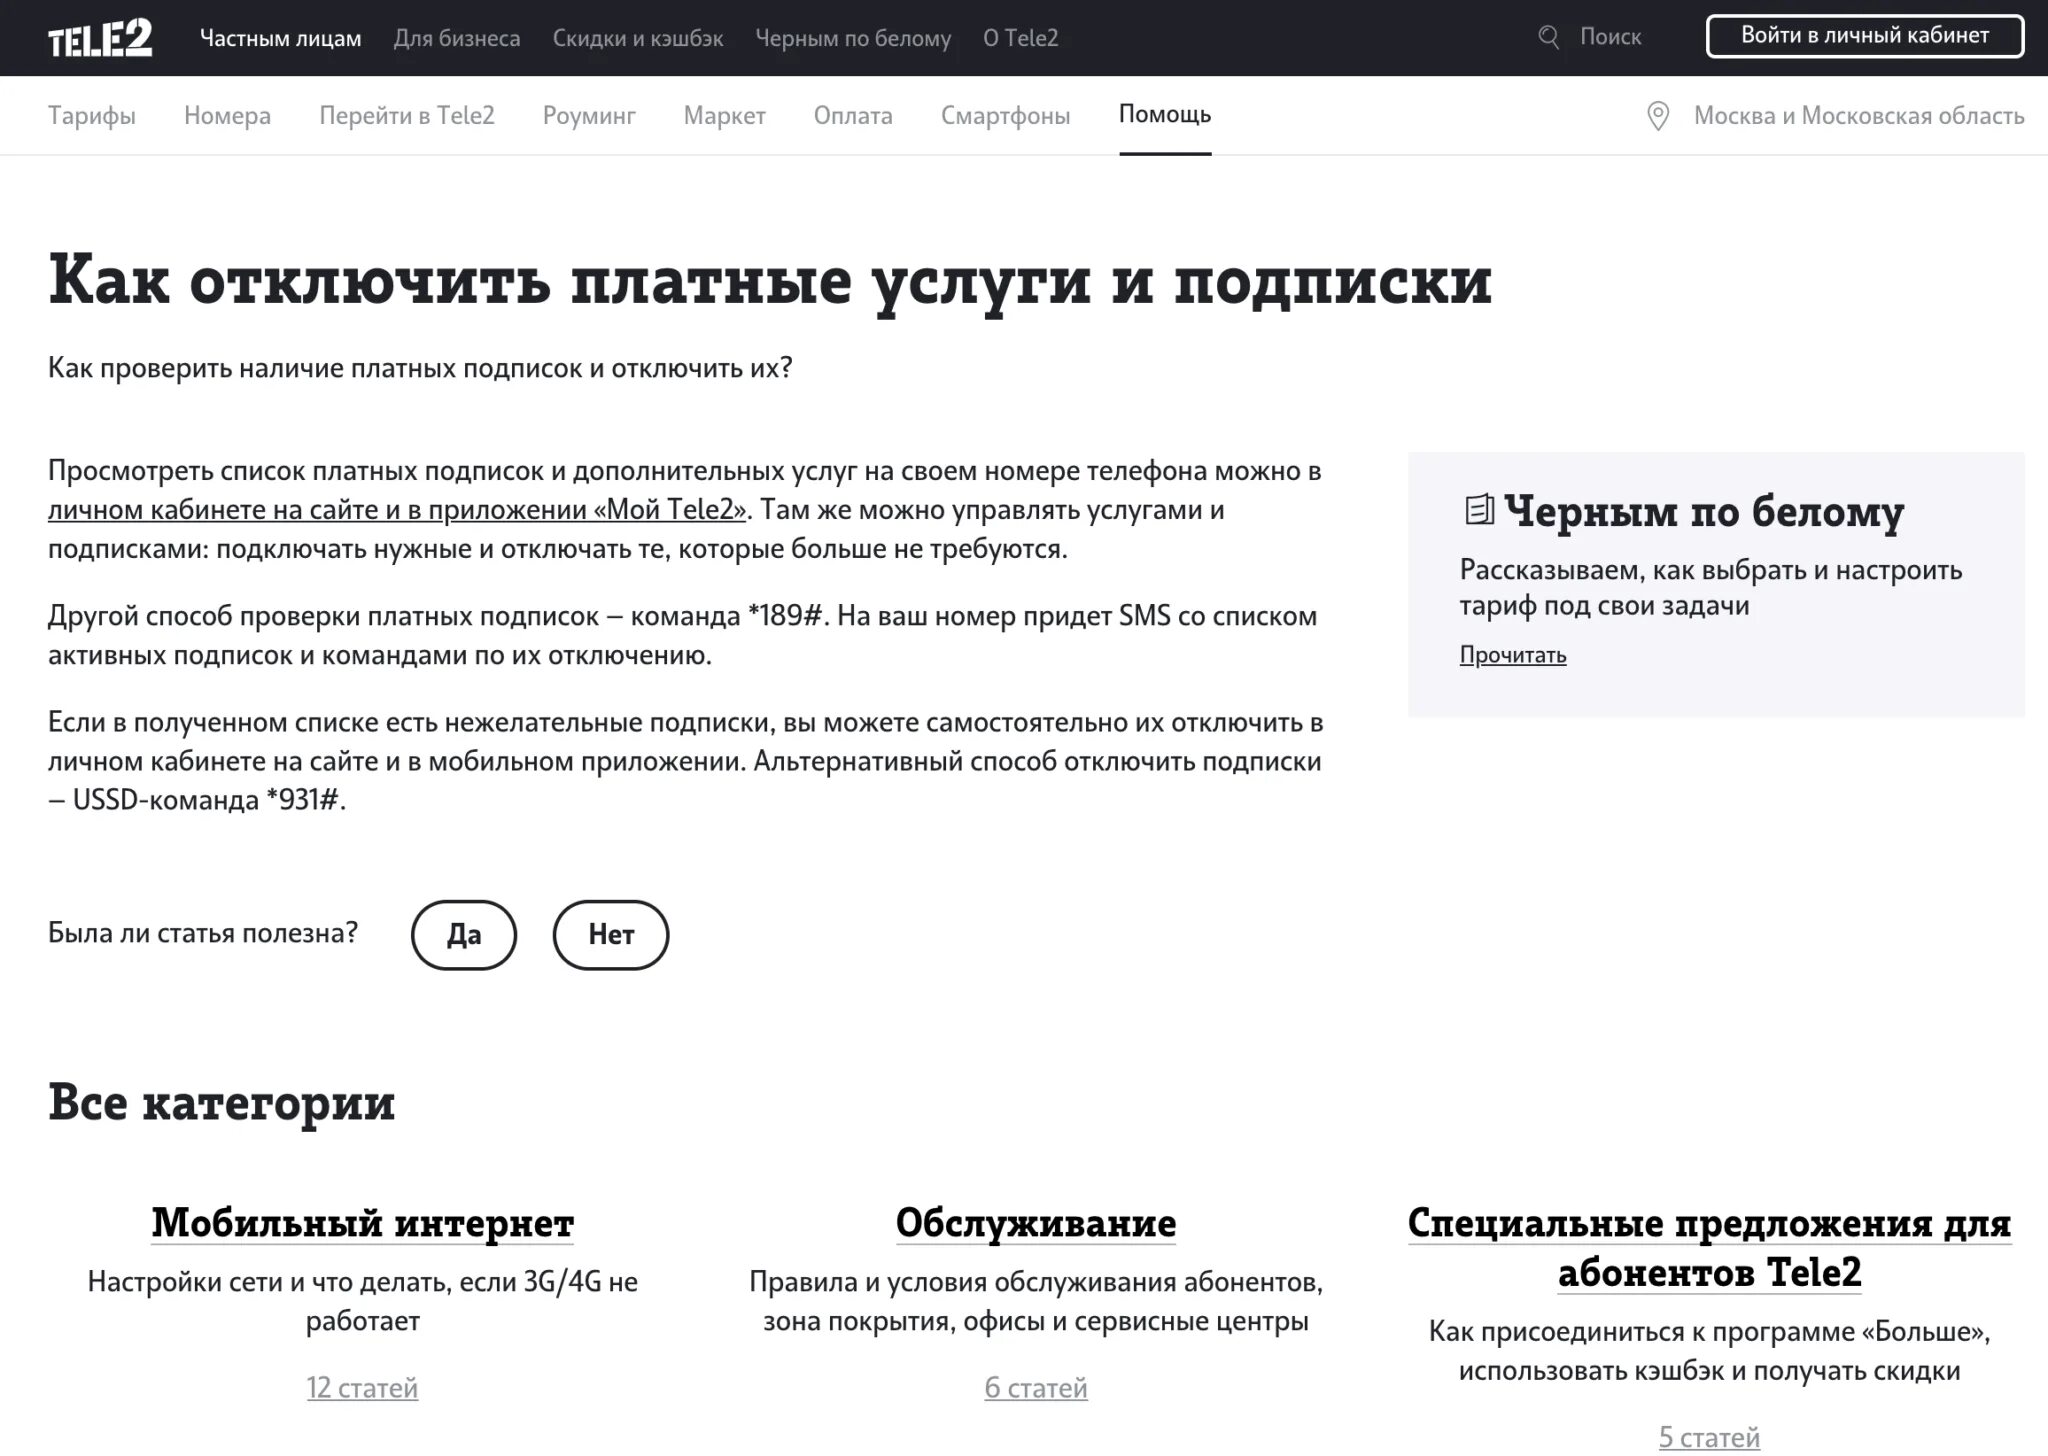This screenshot has height=1456, width=2048.
Task: Click the document icon beside Черным по белому
Action: pyautogui.click(x=1479, y=510)
